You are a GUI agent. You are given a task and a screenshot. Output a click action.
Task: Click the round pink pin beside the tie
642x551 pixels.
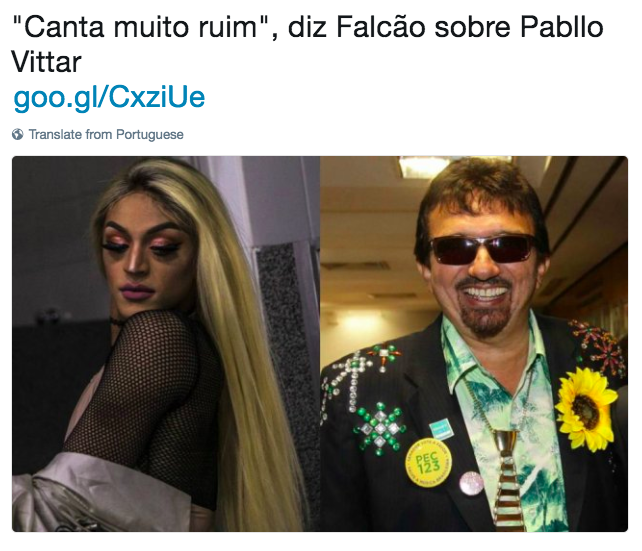pyautogui.click(x=471, y=483)
